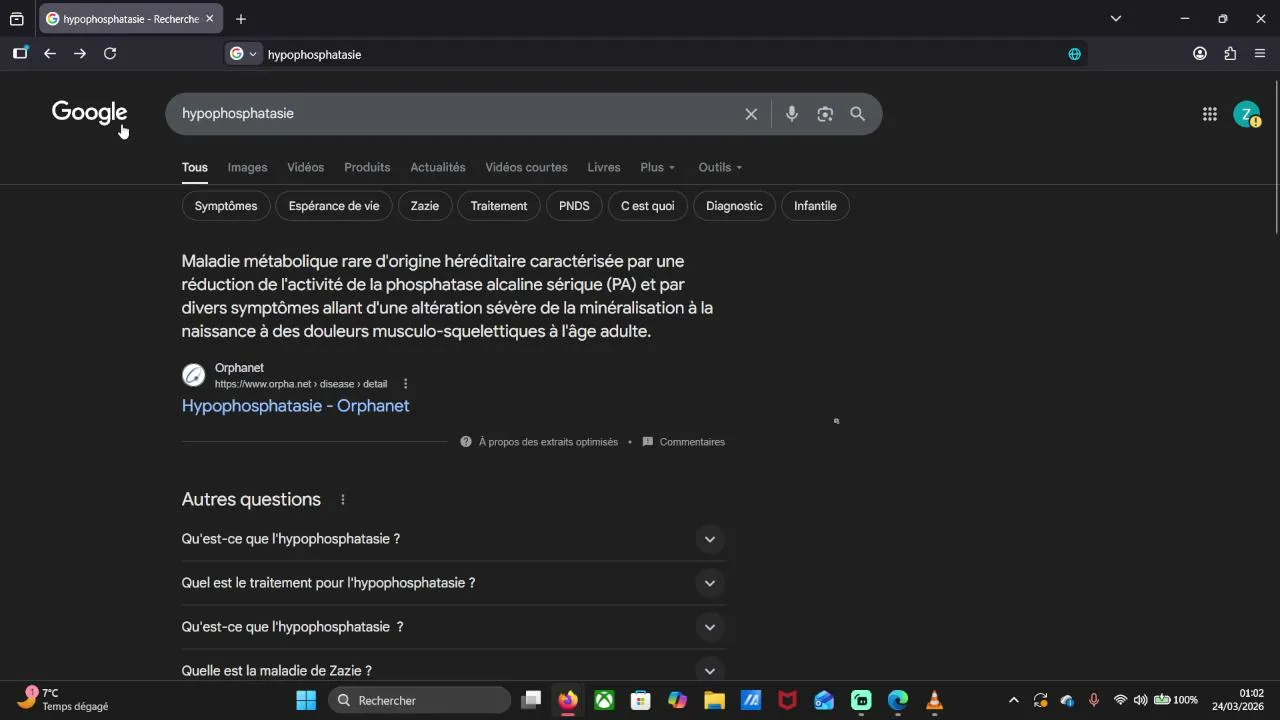
Task: Click the Windows taskbar Rechercher box
Action: coord(420,700)
